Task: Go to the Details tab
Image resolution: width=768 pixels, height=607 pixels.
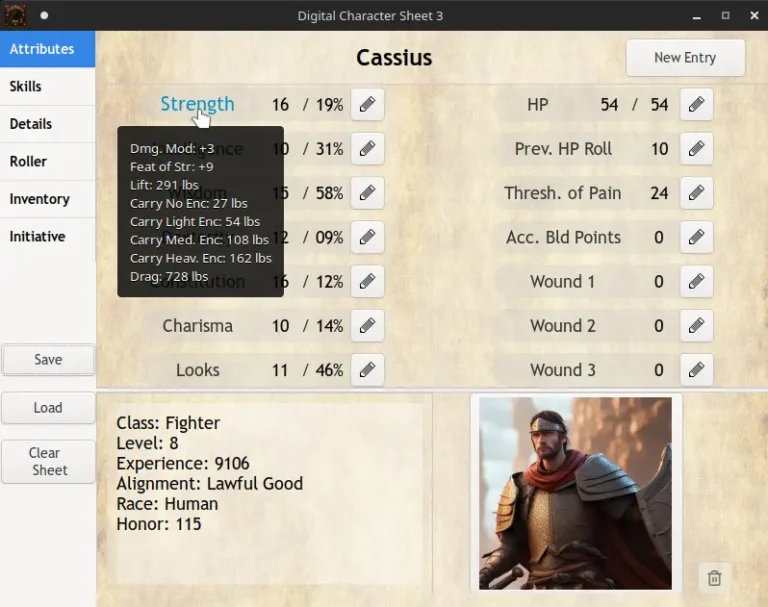Action: (x=48, y=124)
